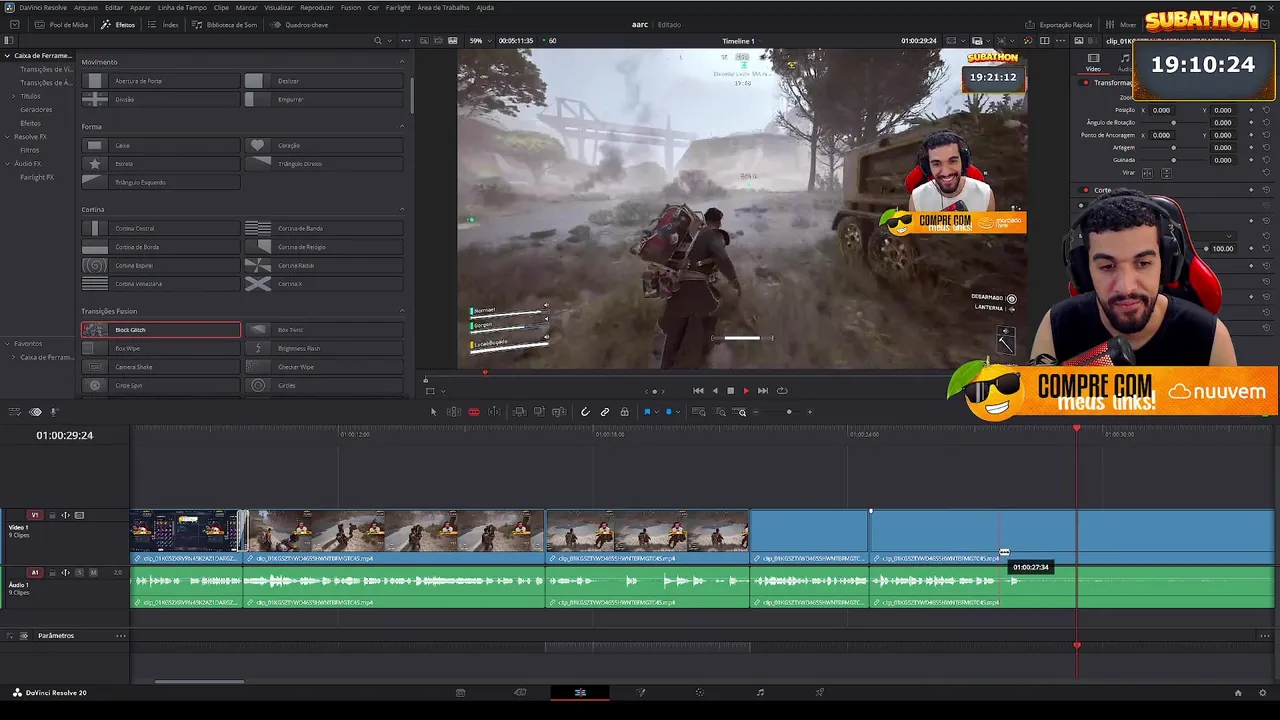Open Clipe menu
The width and height of the screenshot is (1280, 720).
click(221, 7)
